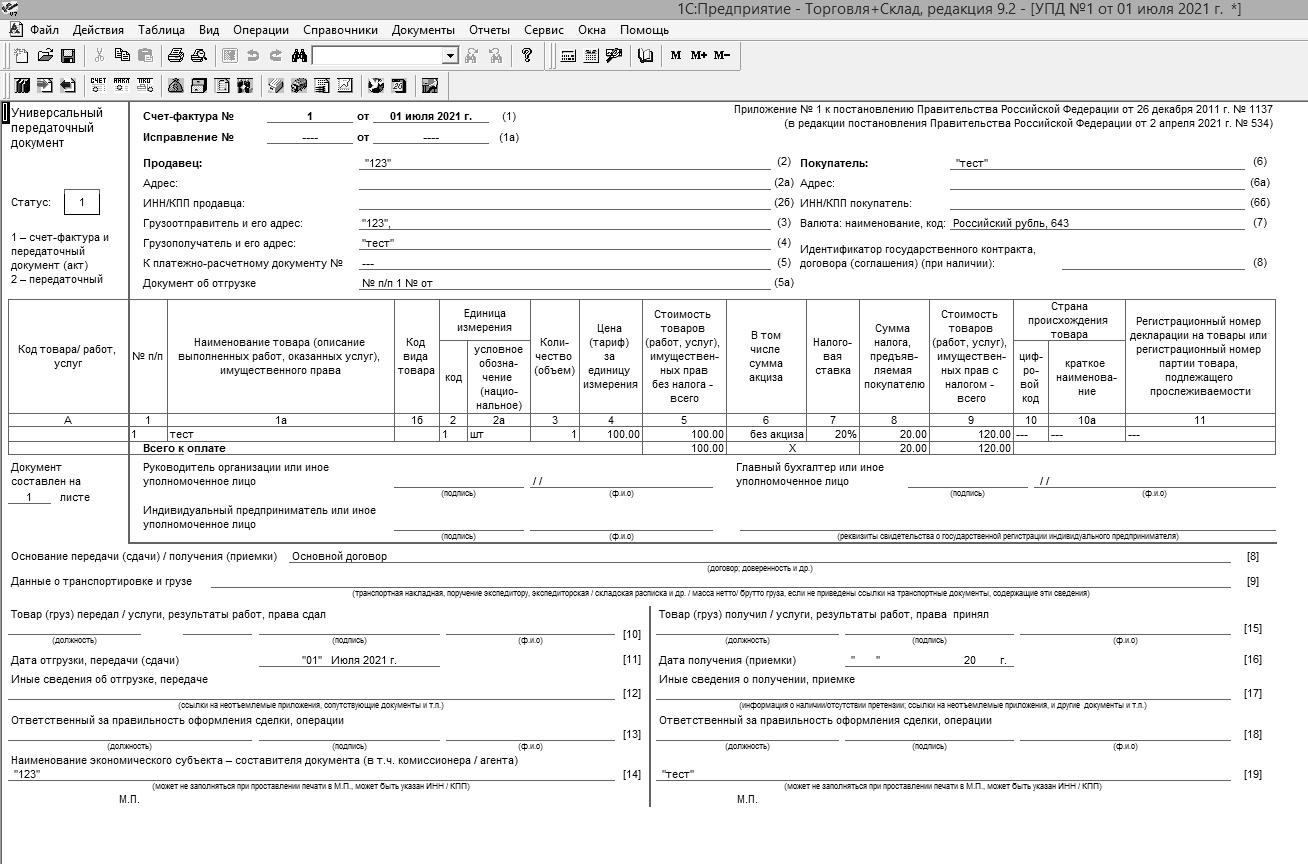Click the 1C application icon in title bar
Screen dimensions: 1308x864
(10, 8)
